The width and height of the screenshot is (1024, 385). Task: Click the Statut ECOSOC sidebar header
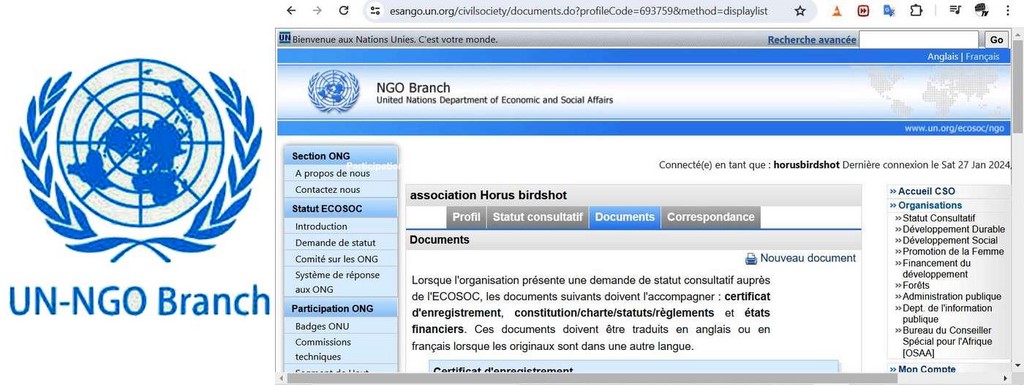click(341, 209)
